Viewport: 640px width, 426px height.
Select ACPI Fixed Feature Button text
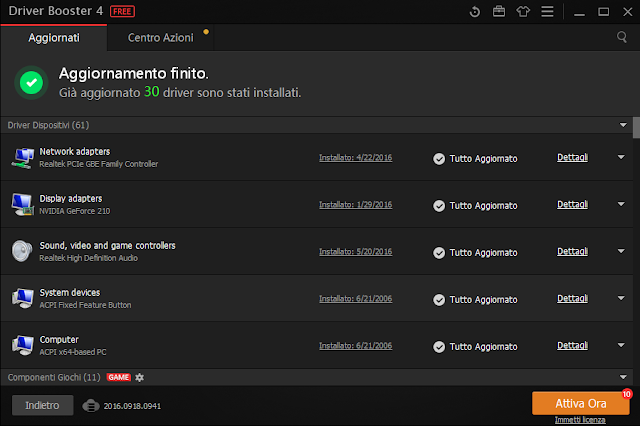click(x=85, y=305)
